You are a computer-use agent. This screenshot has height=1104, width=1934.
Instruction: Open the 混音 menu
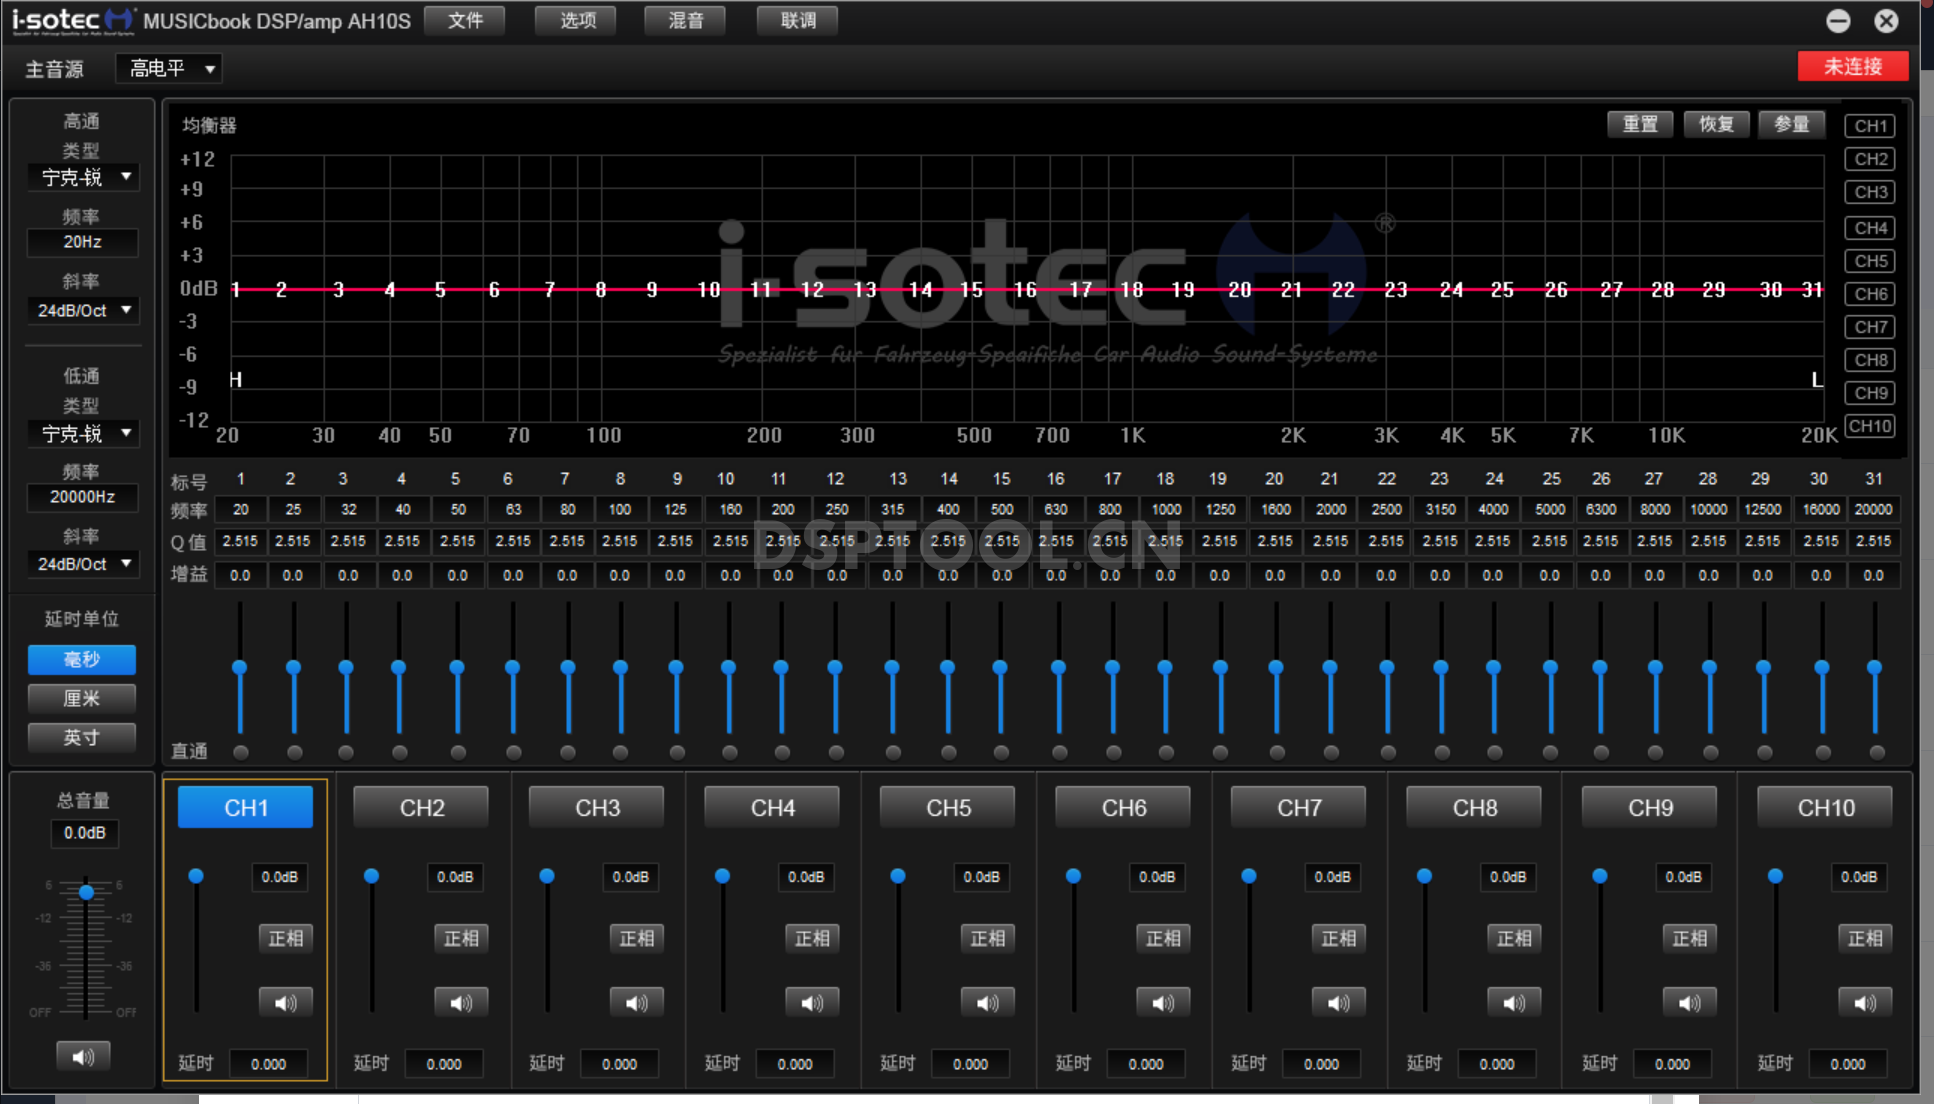685,20
